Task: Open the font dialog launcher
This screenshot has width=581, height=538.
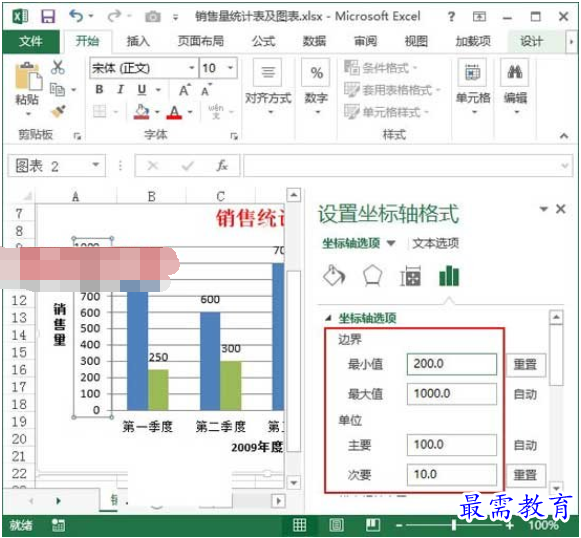Action: (234, 136)
